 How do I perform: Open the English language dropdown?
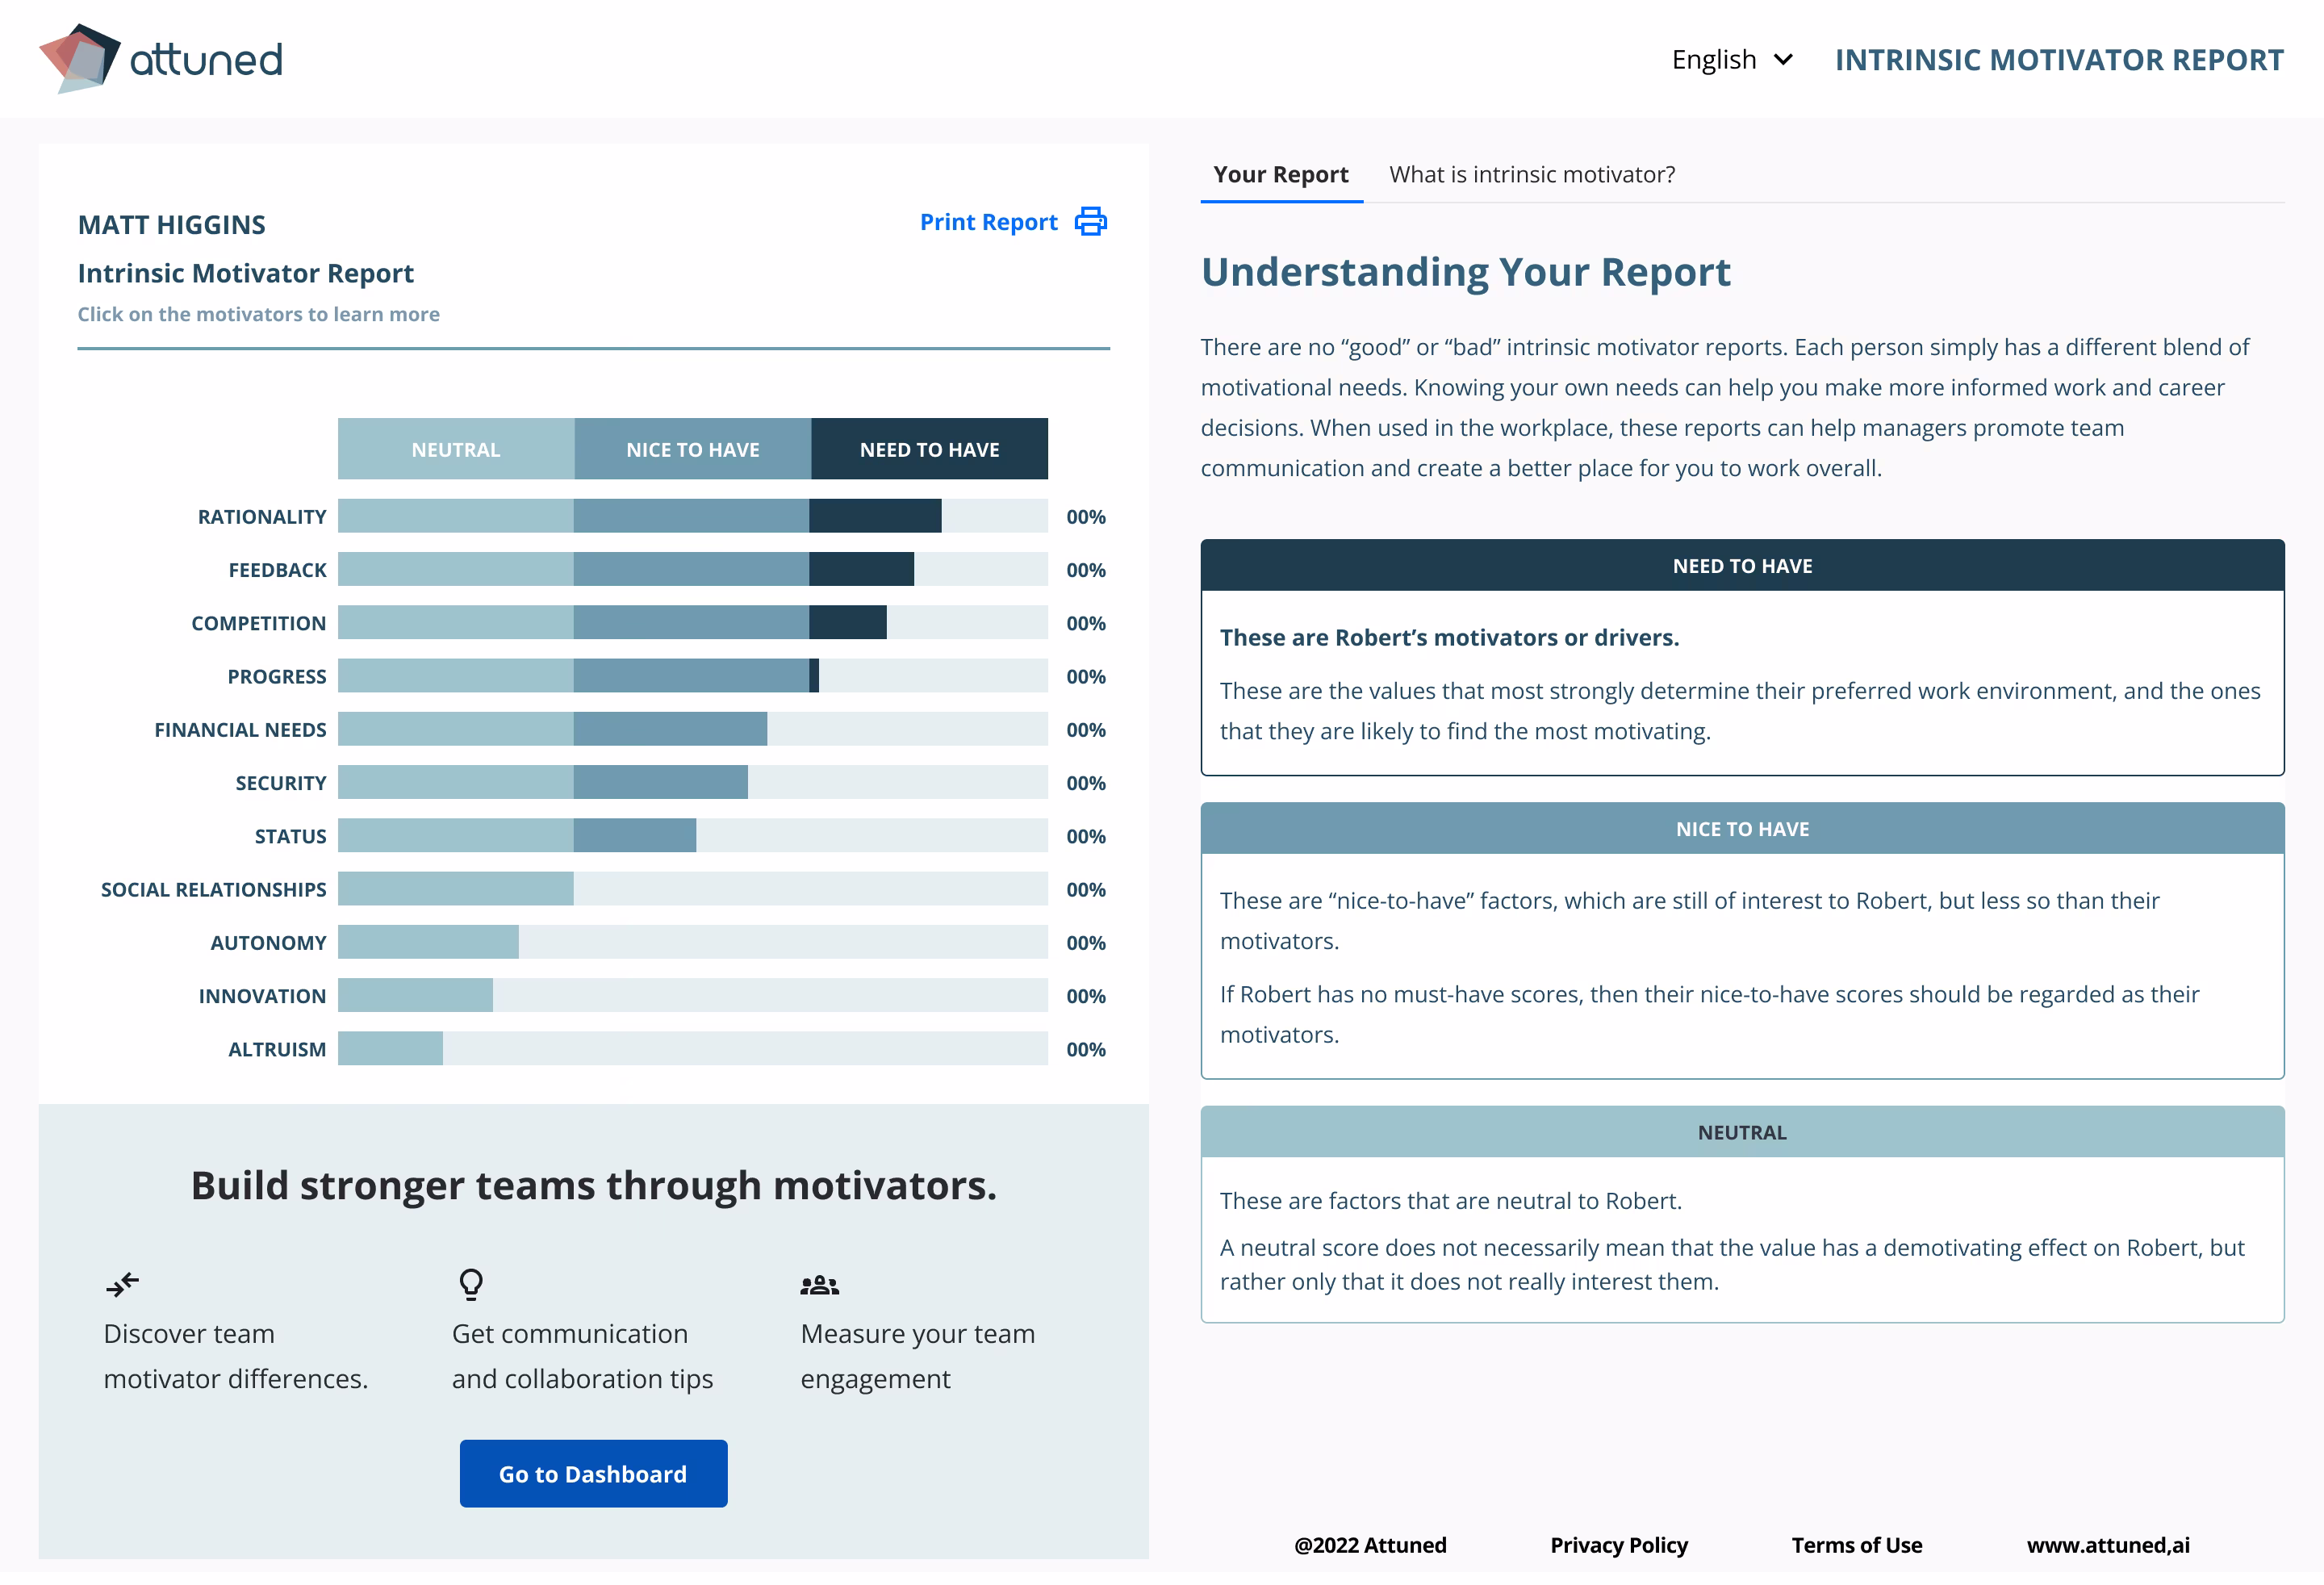1731,59
